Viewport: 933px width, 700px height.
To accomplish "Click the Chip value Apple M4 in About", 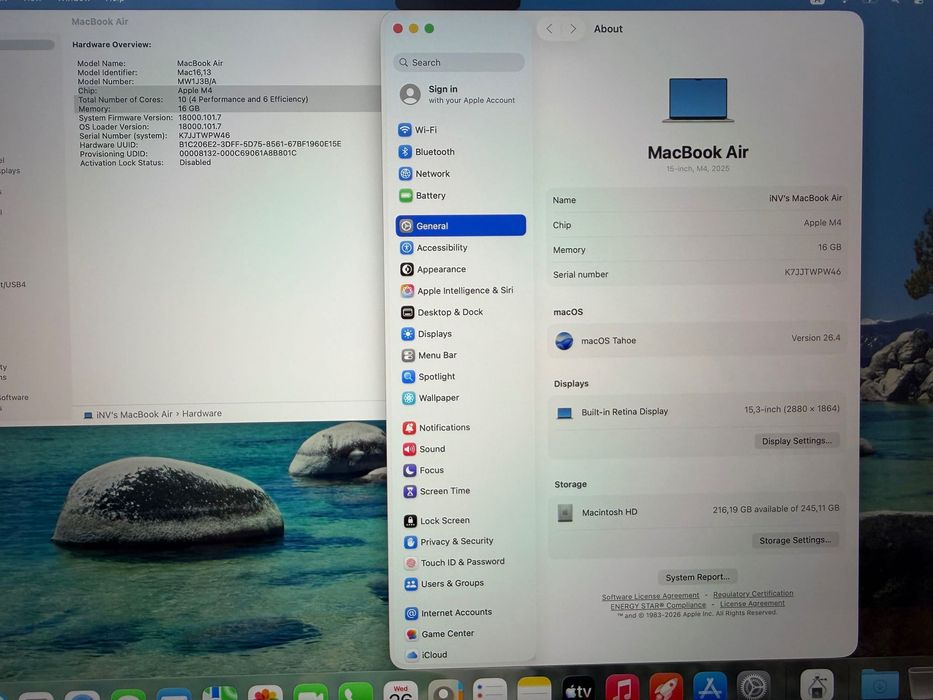I will (822, 223).
